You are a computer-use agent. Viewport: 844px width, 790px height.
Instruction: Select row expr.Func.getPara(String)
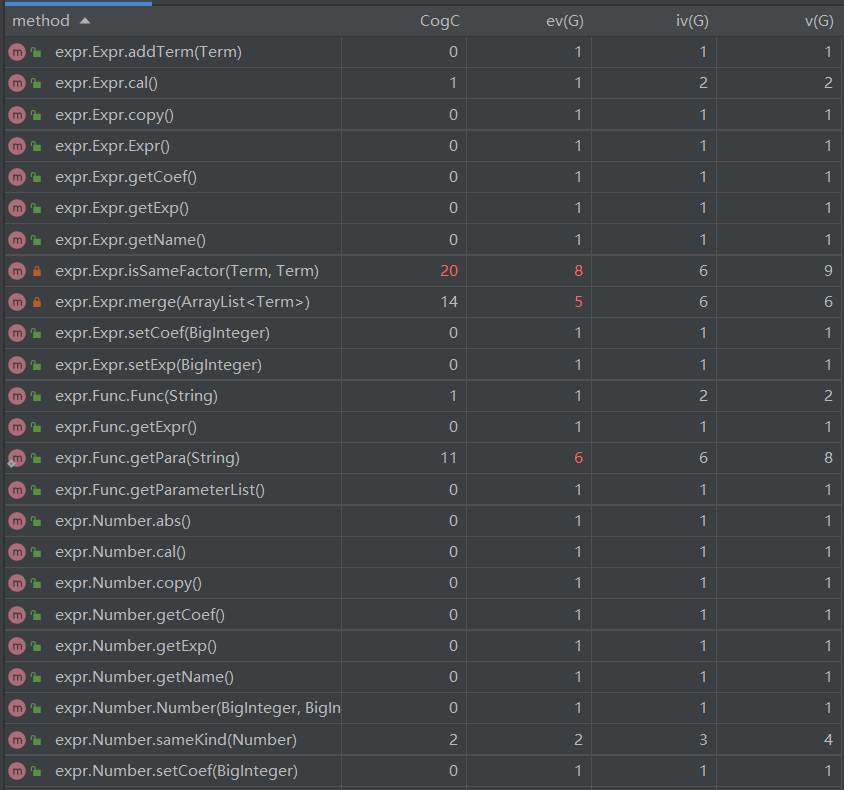[x=423, y=459]
